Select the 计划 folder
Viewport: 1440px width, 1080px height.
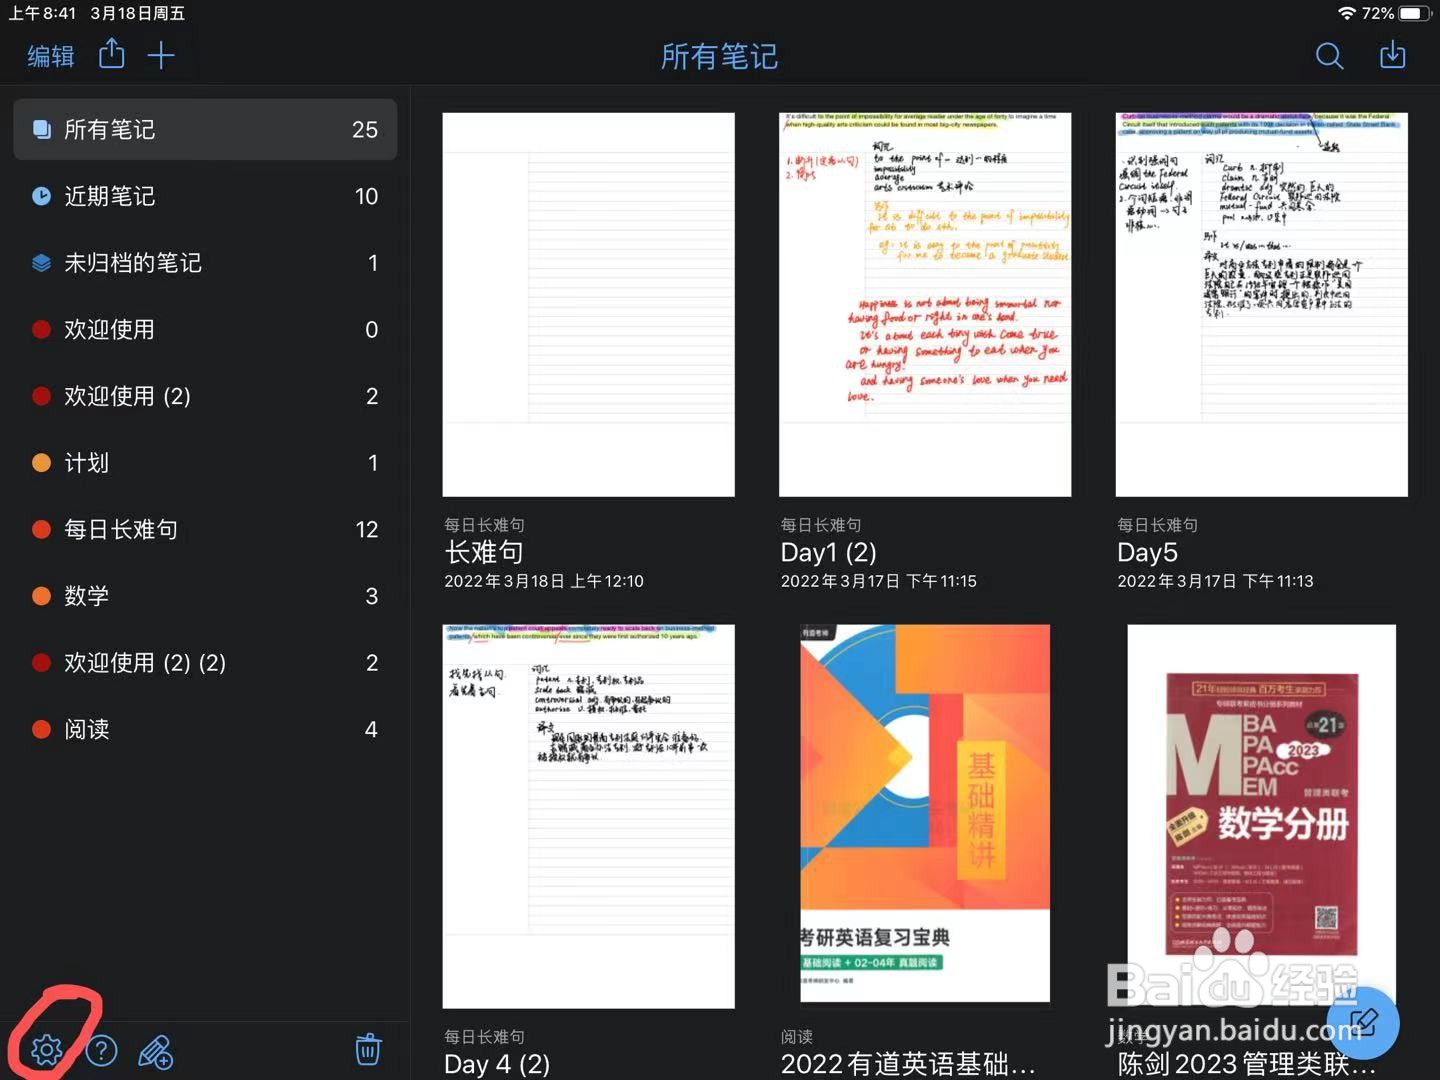(x=205, y=463)
